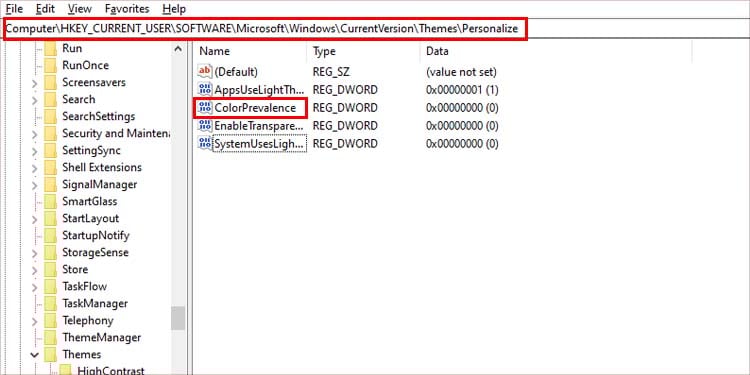Expand the StorageSense key arrow

(x=34, y=253)
